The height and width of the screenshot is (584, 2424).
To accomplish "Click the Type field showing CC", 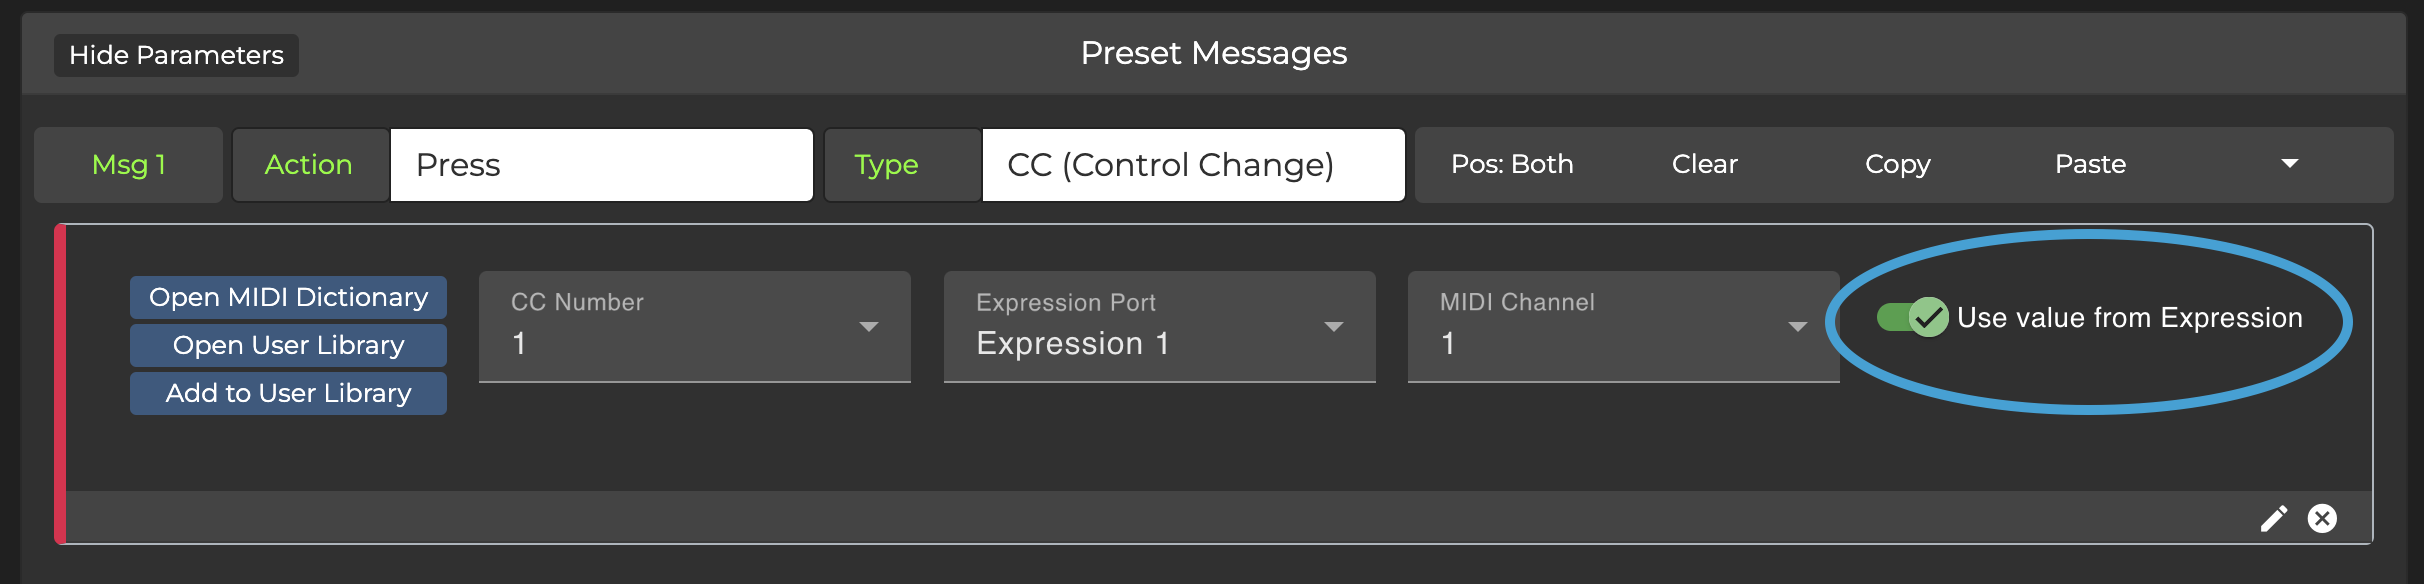I will (1193, 165).
